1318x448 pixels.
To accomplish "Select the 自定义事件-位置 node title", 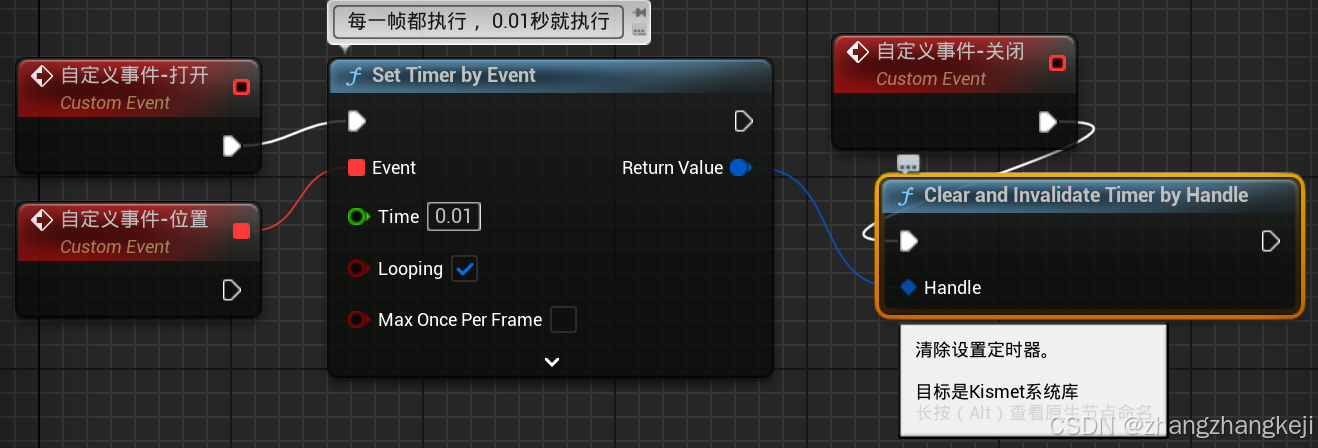I will pos(135,219).
